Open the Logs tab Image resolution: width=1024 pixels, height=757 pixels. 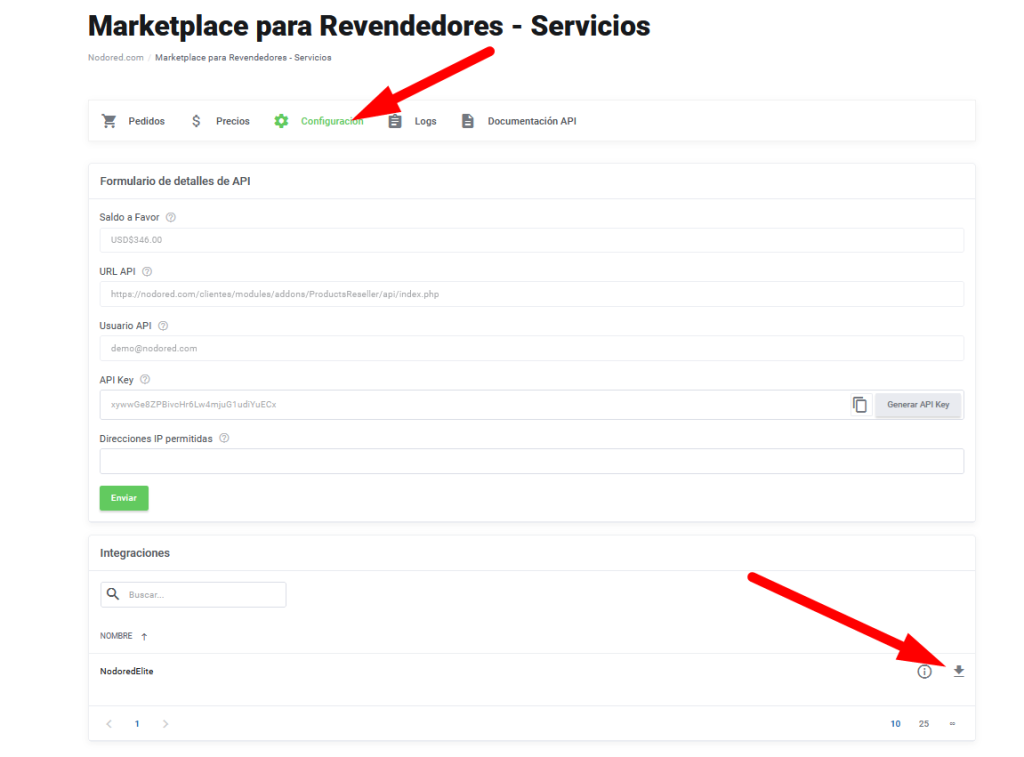coord(412,121)
